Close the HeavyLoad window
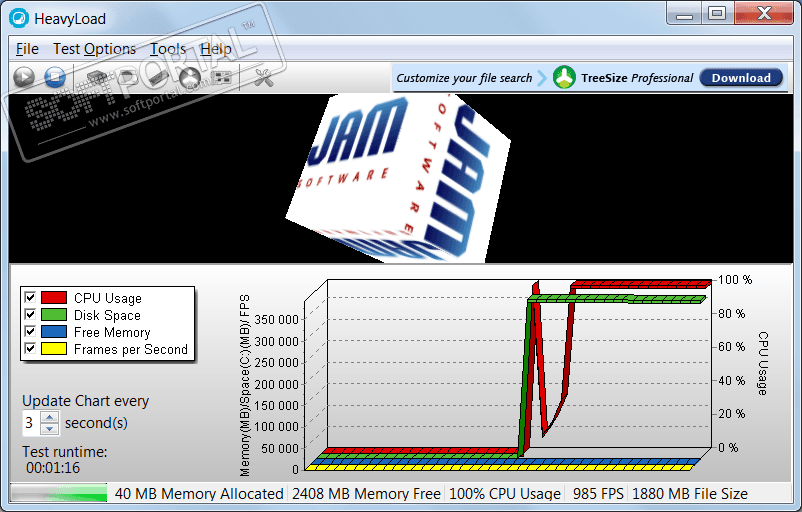The height and width of the screenshot is (512, 802). [764, 14]
